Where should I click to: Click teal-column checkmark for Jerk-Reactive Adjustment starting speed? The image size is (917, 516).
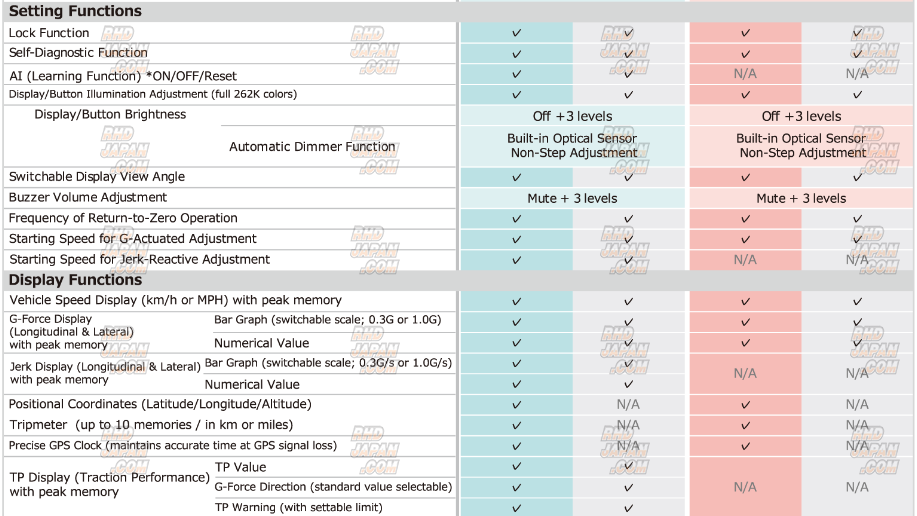[516, 260]
